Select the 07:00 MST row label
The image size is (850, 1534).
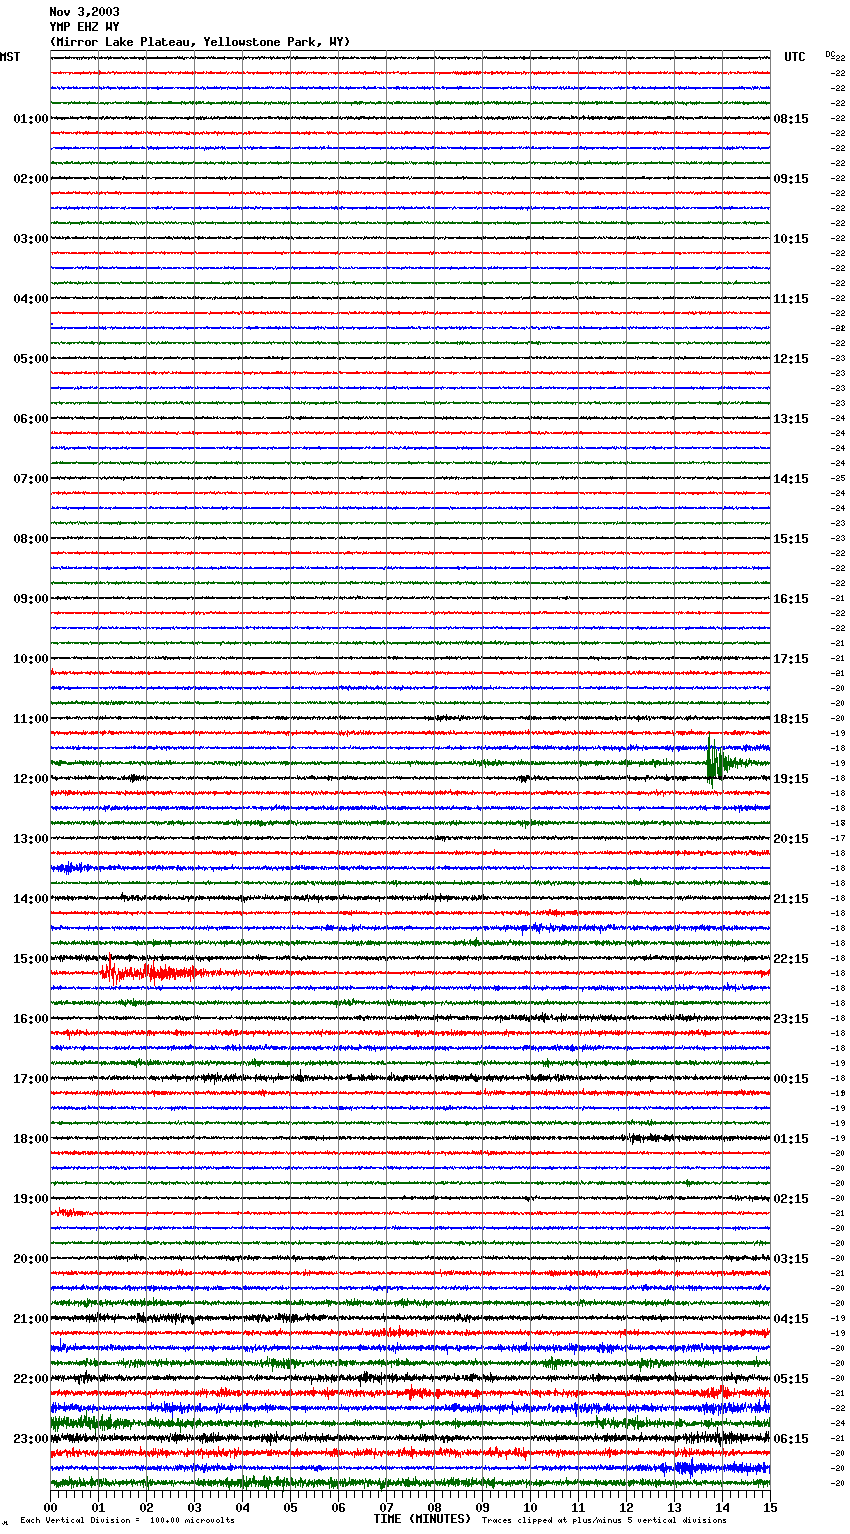point(30,479)
